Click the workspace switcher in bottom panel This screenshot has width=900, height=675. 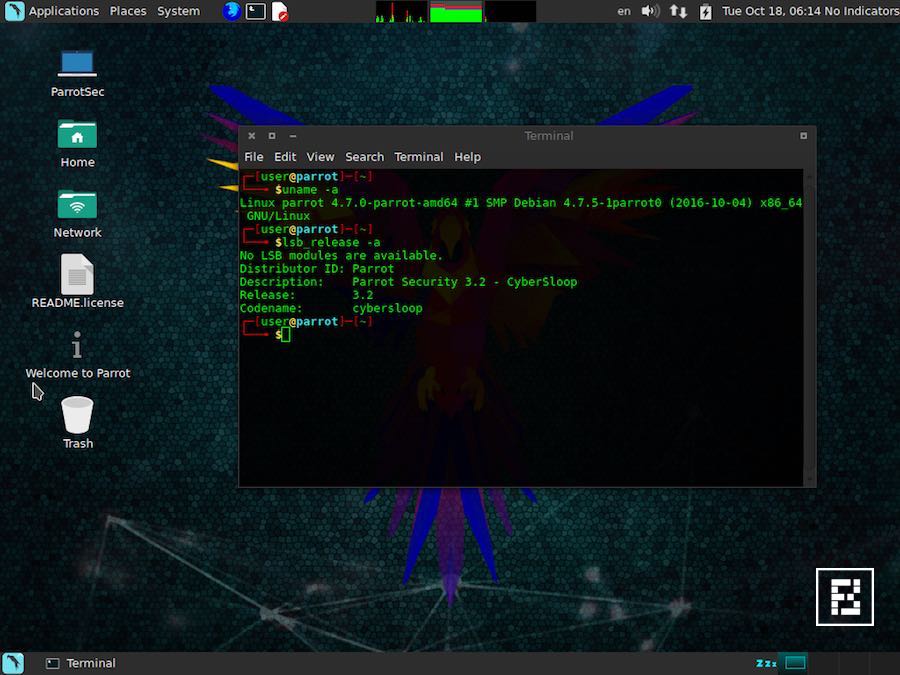[795, 663]
